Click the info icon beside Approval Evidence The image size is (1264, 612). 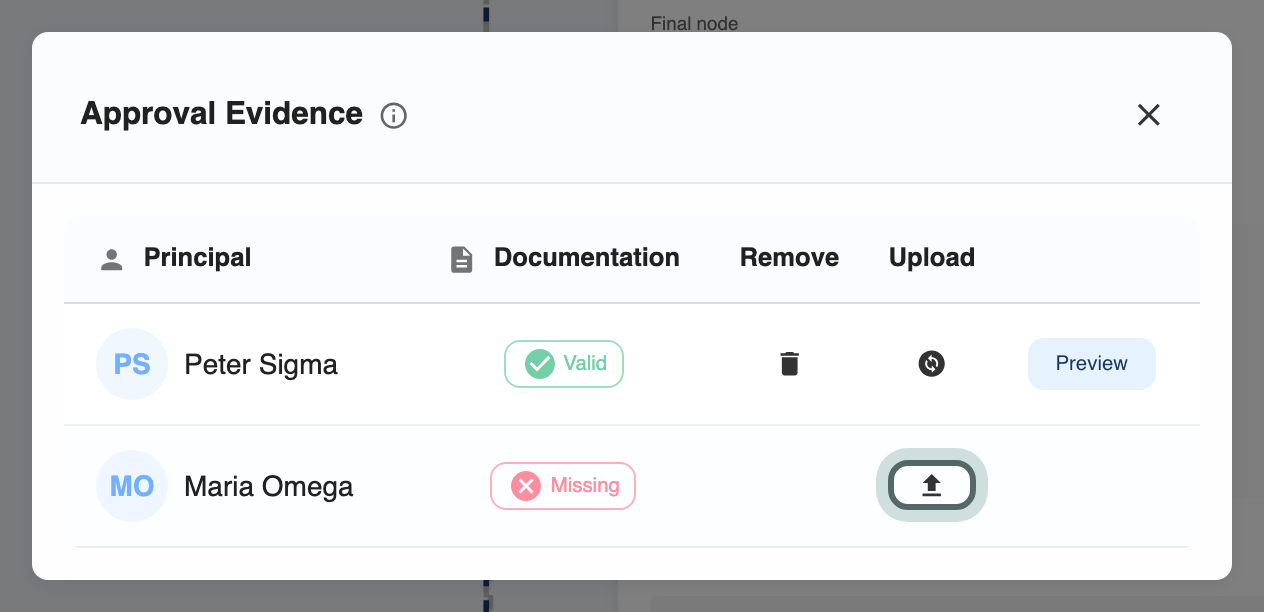click(x=394, y=116)
